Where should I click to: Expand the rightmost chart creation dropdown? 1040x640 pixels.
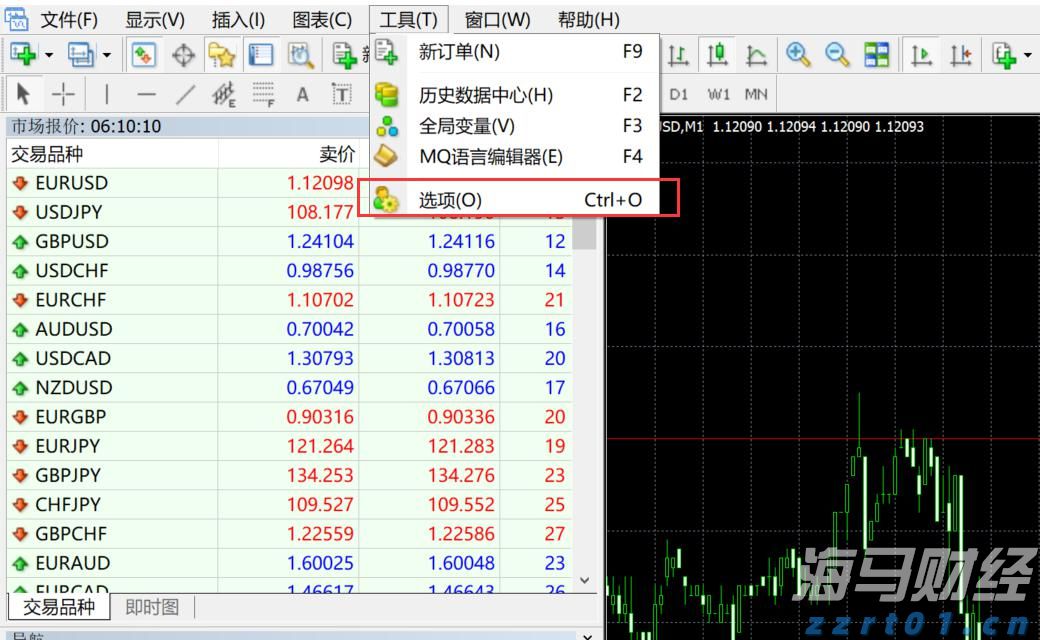[1027, 55]
